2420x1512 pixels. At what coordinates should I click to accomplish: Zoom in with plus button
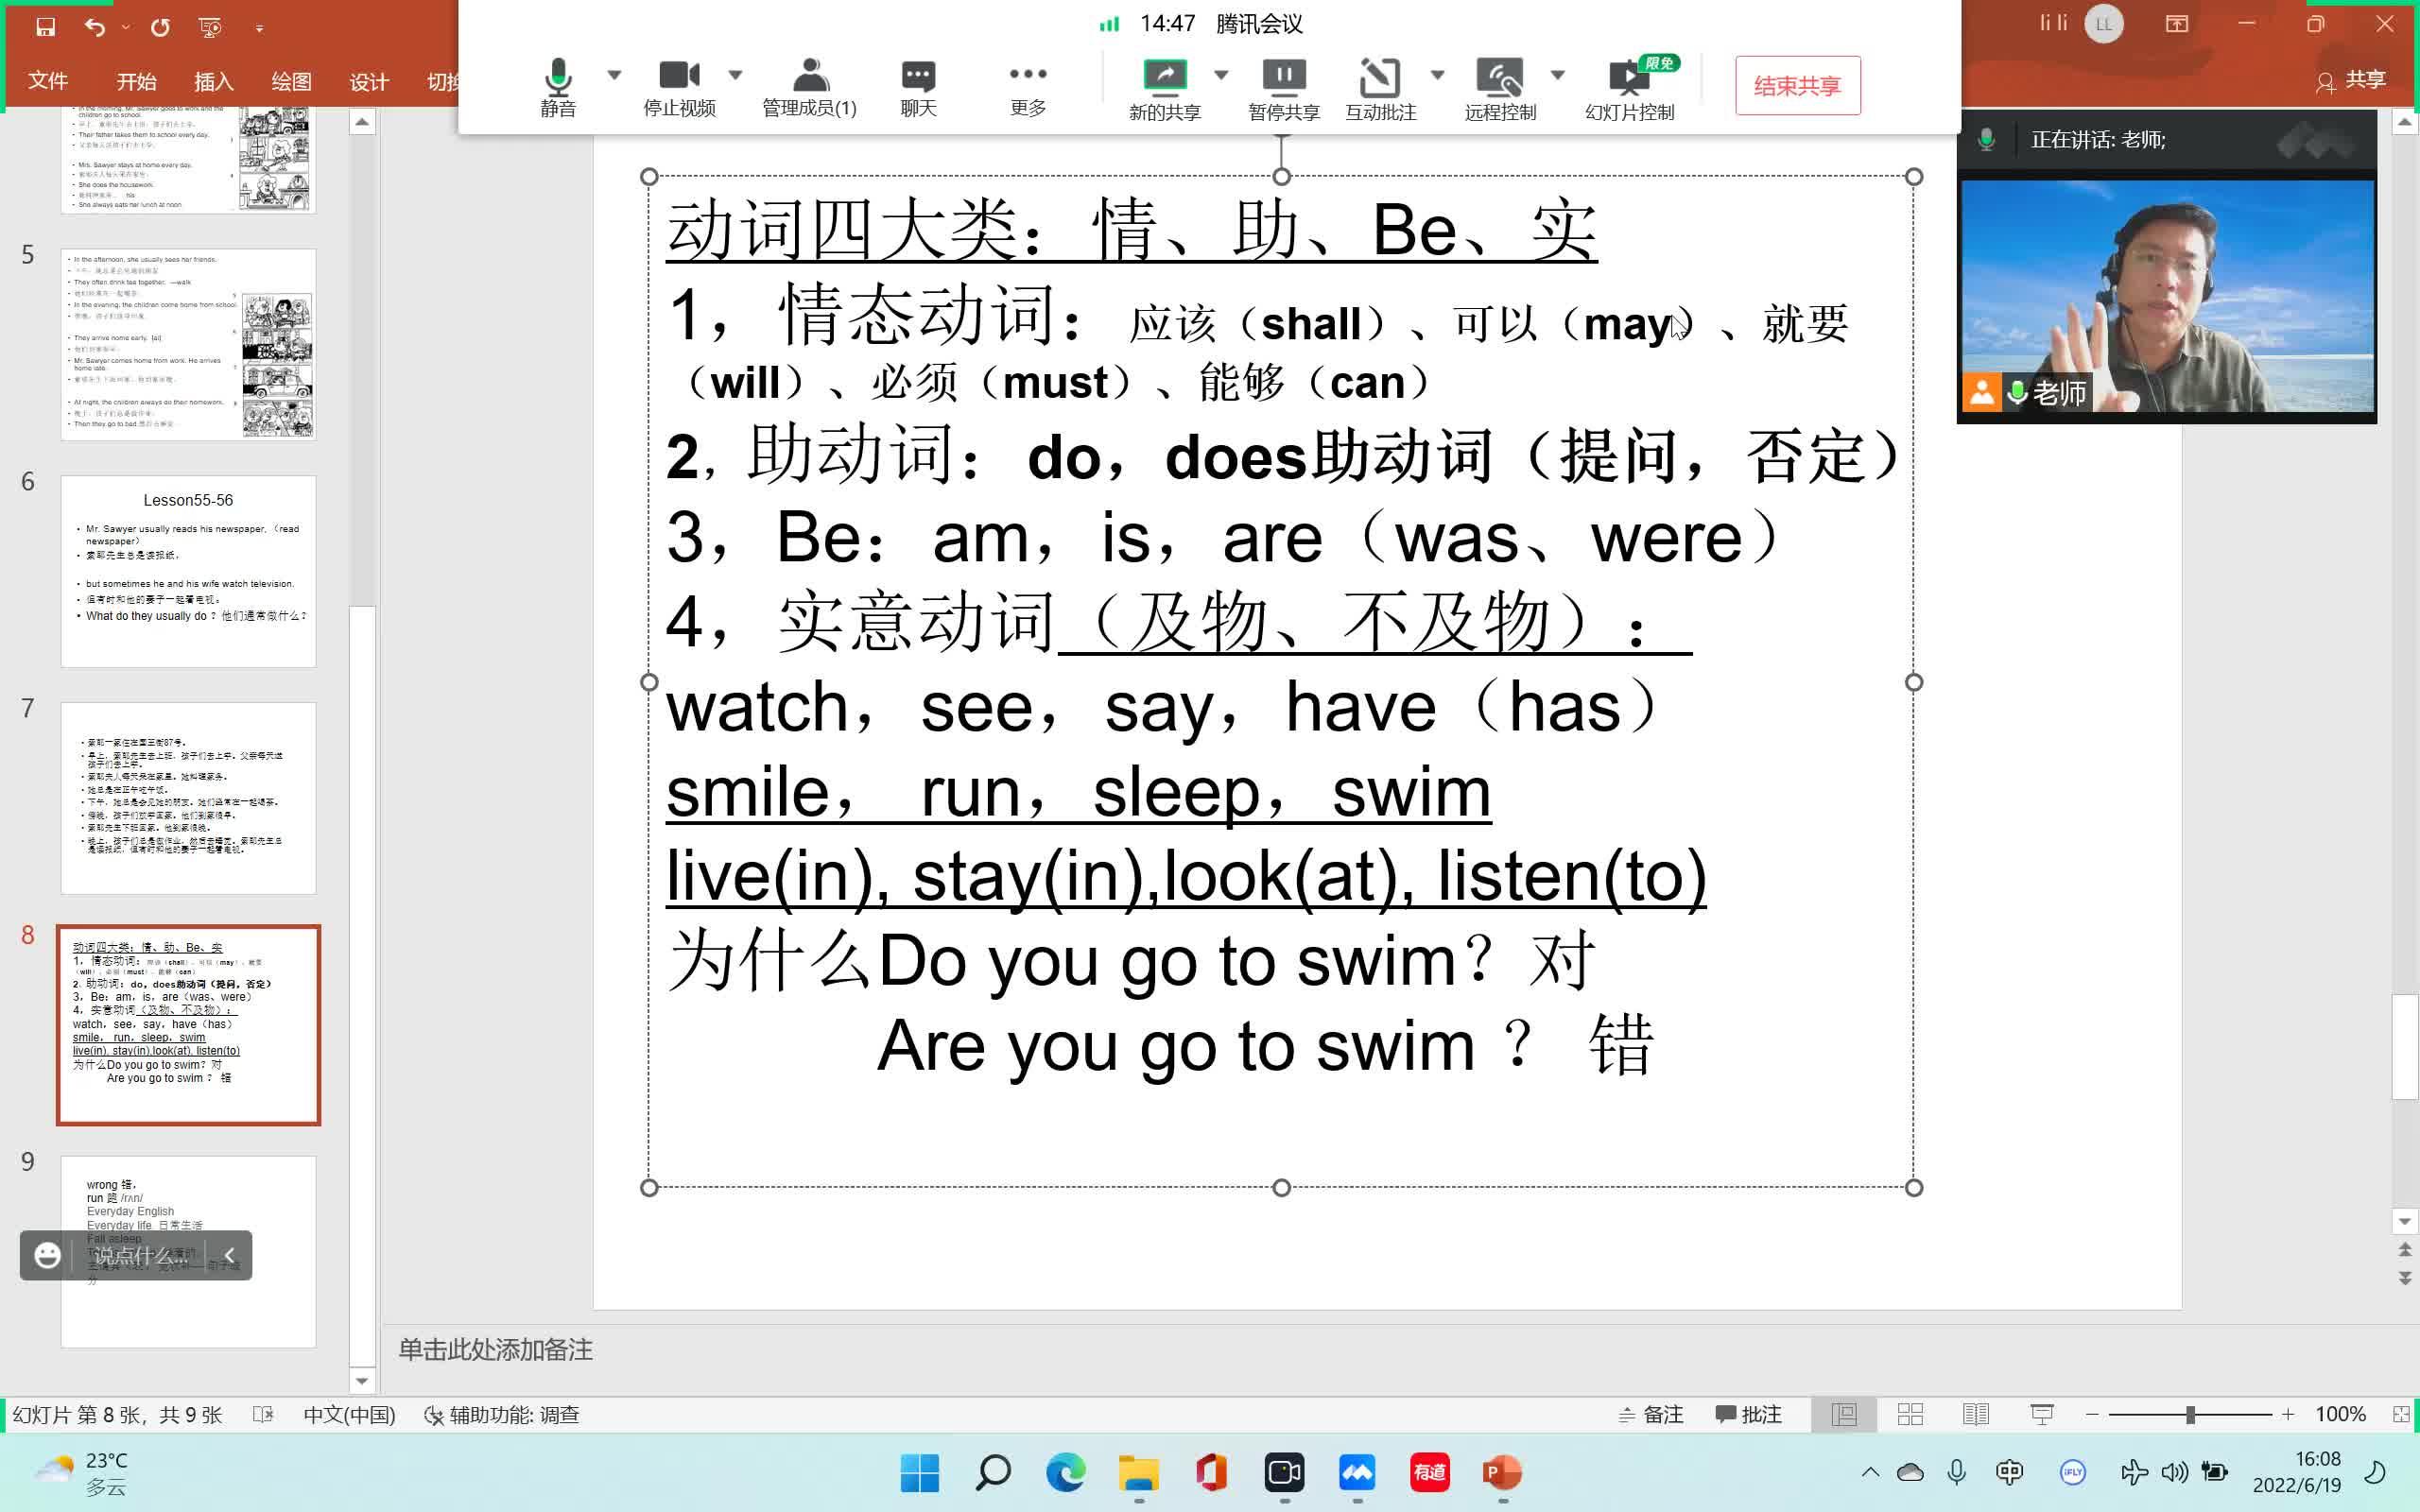2288,1415
